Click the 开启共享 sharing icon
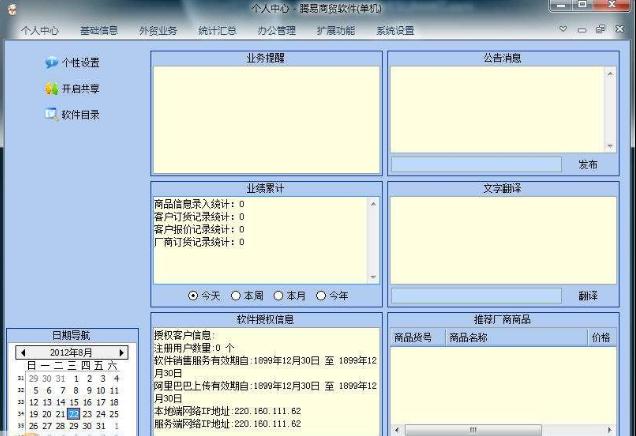636x436 pixels. click(51, 89)
